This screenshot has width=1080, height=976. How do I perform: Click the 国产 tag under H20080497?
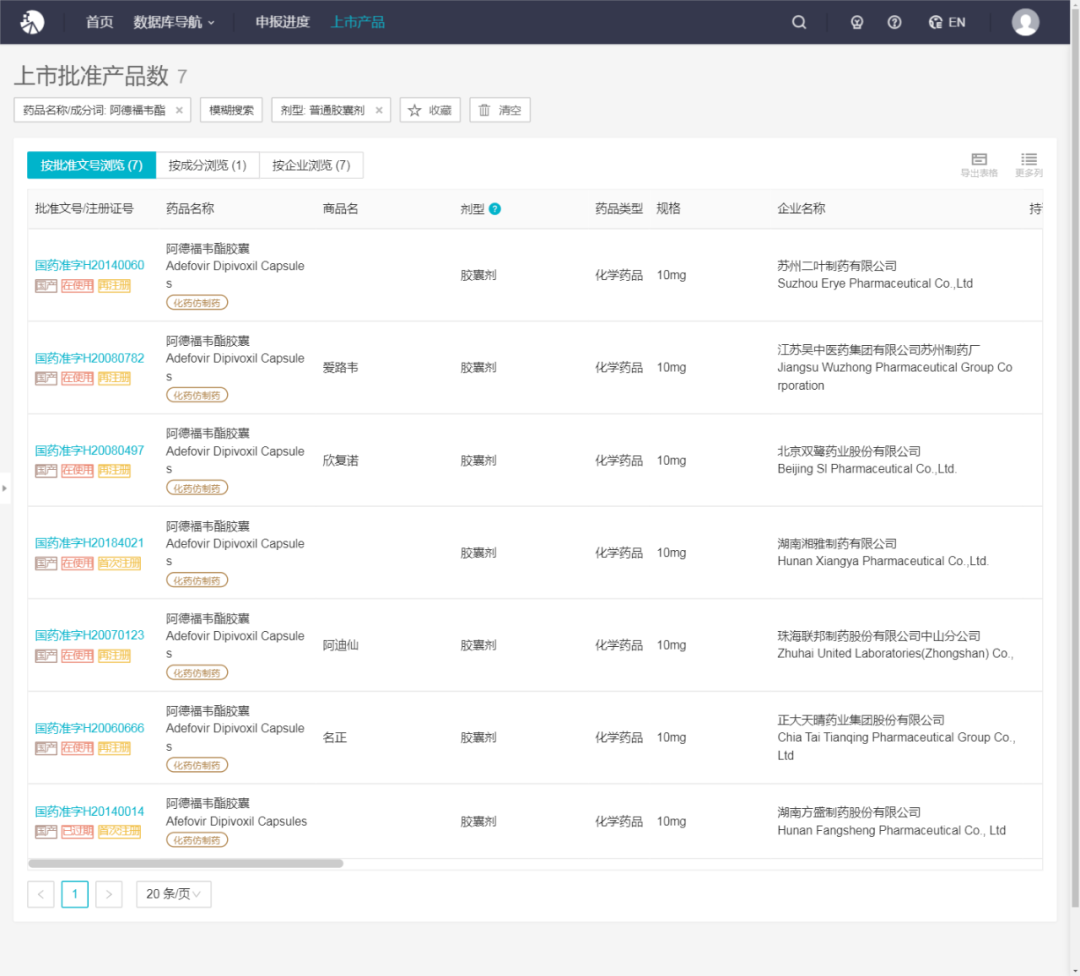point(46,470)
